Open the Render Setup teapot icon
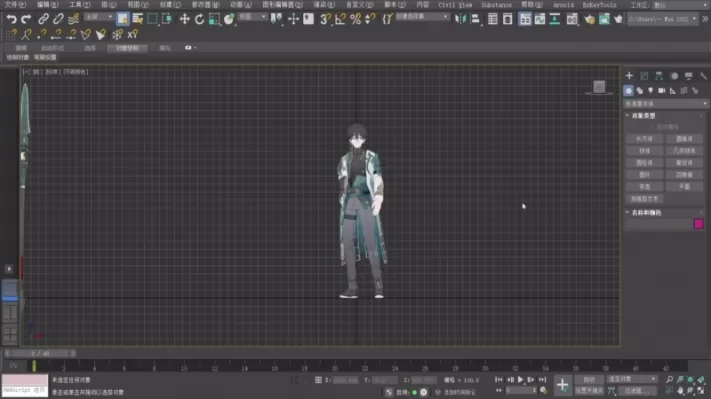 pyautogui.click(x=589, y=19)
